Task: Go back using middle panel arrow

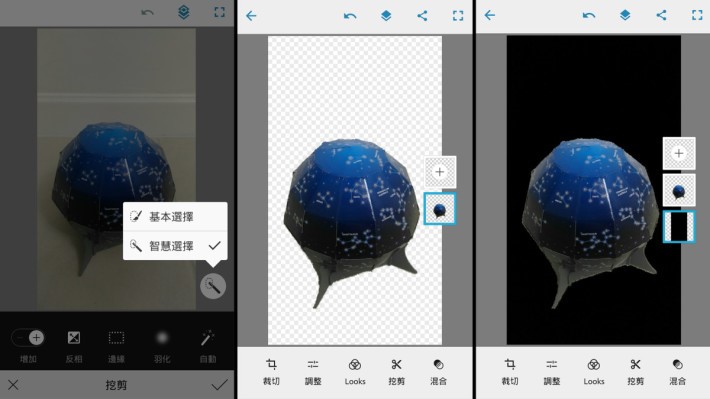Action: point(251,16)
